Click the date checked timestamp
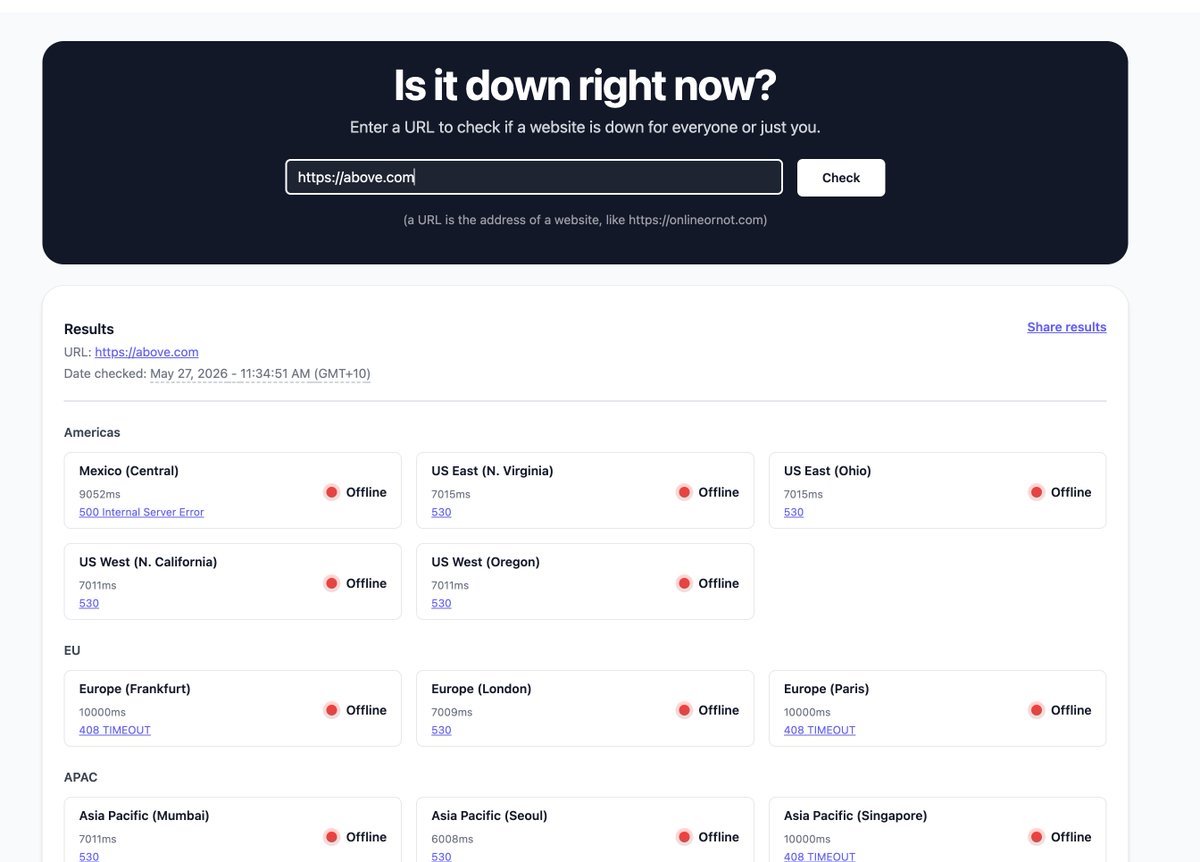Image resolution: width=1200 pixels, height=862 pixels. [260, 374]
